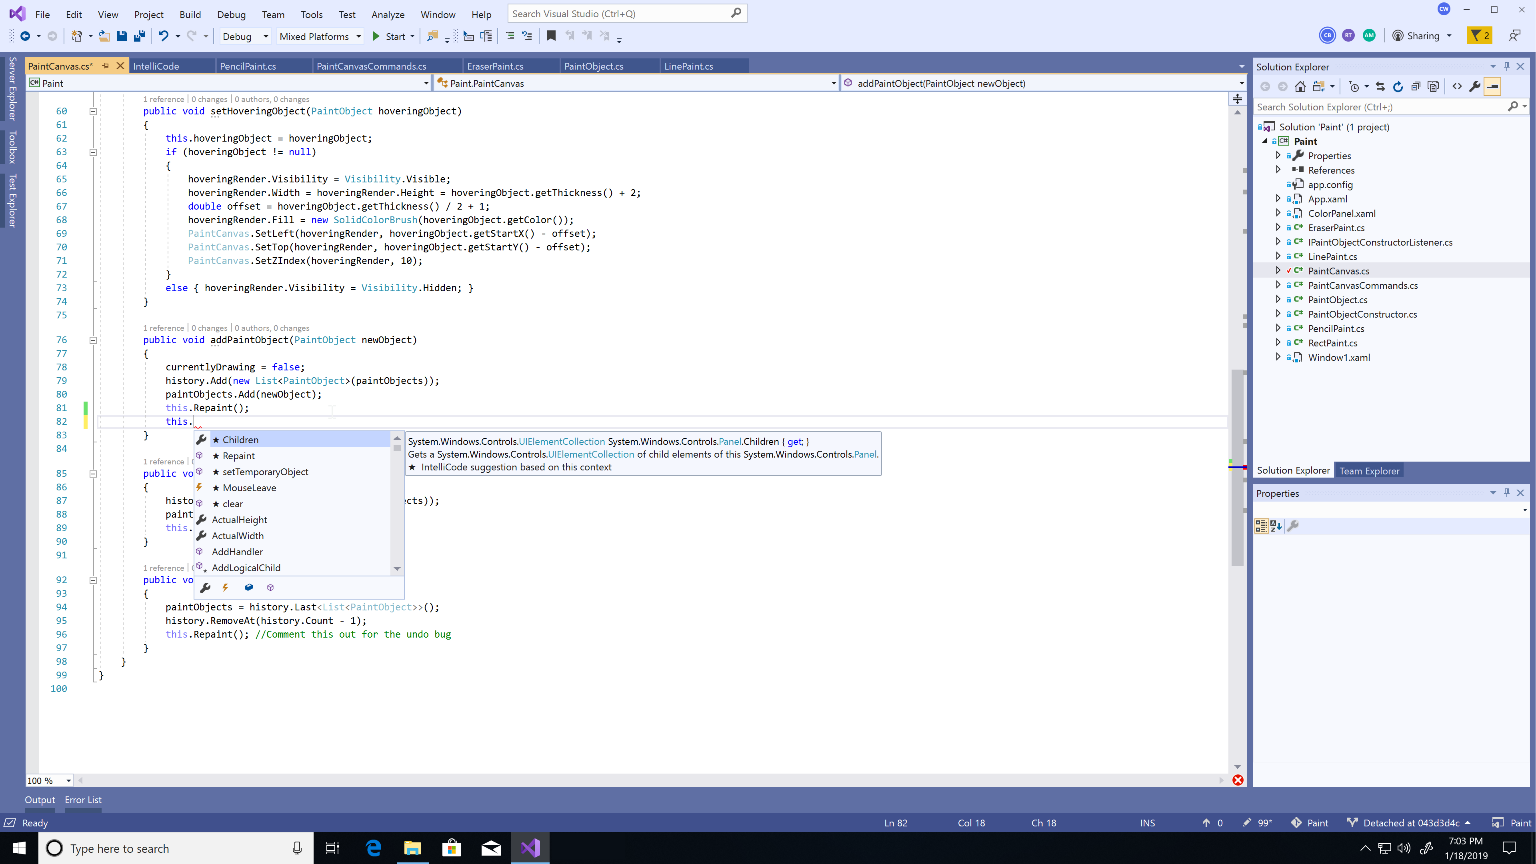Open the Properties wrench in Solution Explorer toolbar
Image resolution: width=1536 pixels, height=864 pixels.
tap(1474, 87)
